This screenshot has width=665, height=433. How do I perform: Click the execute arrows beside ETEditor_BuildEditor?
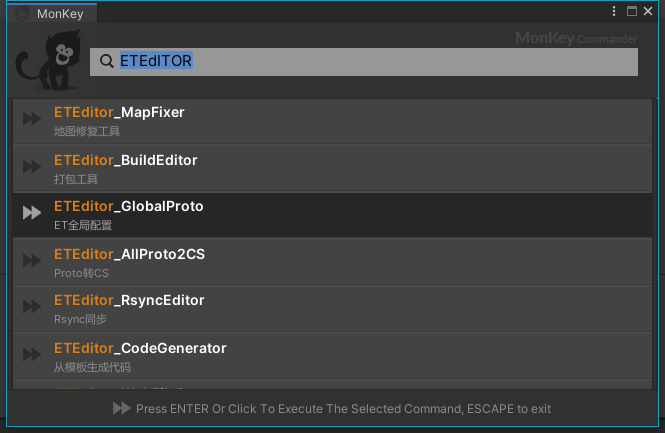(32, 166)
